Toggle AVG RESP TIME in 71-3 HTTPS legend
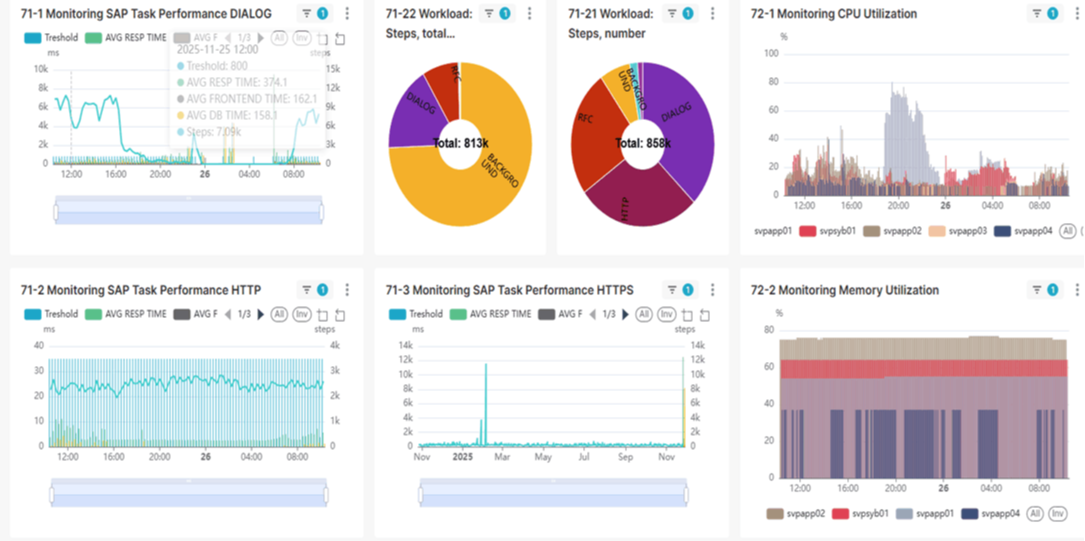1085x541 pixels. pyautogui.click(x=491, y=314)
